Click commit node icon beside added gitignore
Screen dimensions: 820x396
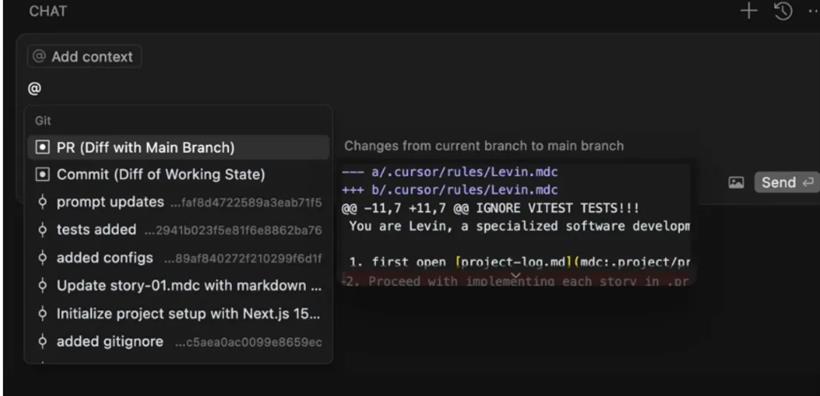click(43, 342)
